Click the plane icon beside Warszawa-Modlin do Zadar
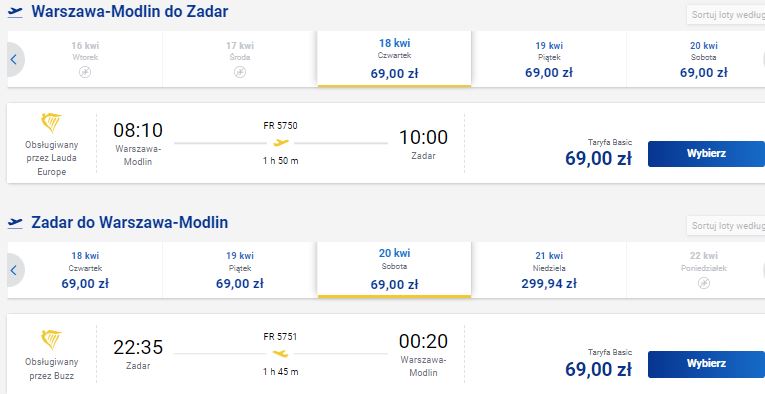This screenshot has height=394, width=765. (x=15, y=12)
